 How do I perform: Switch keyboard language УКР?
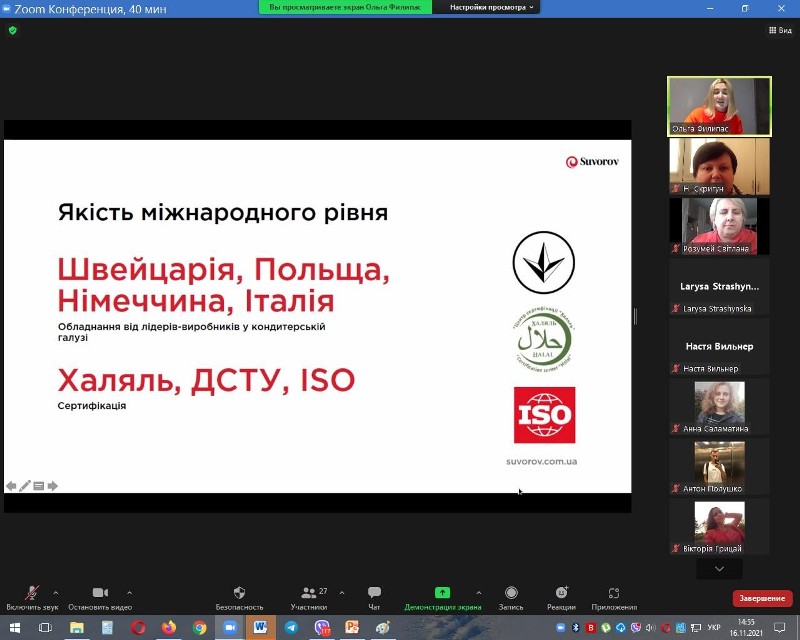click(714, 627)
